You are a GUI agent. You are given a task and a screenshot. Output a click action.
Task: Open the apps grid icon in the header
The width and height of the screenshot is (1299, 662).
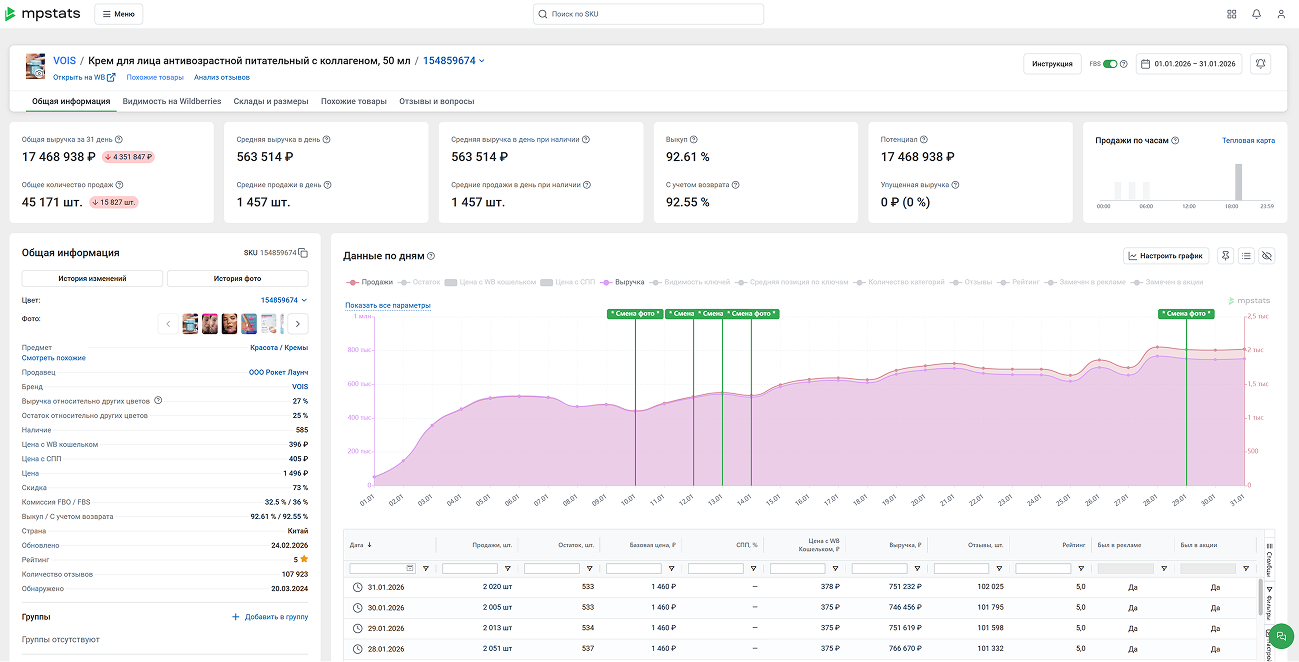(1231, 14)
